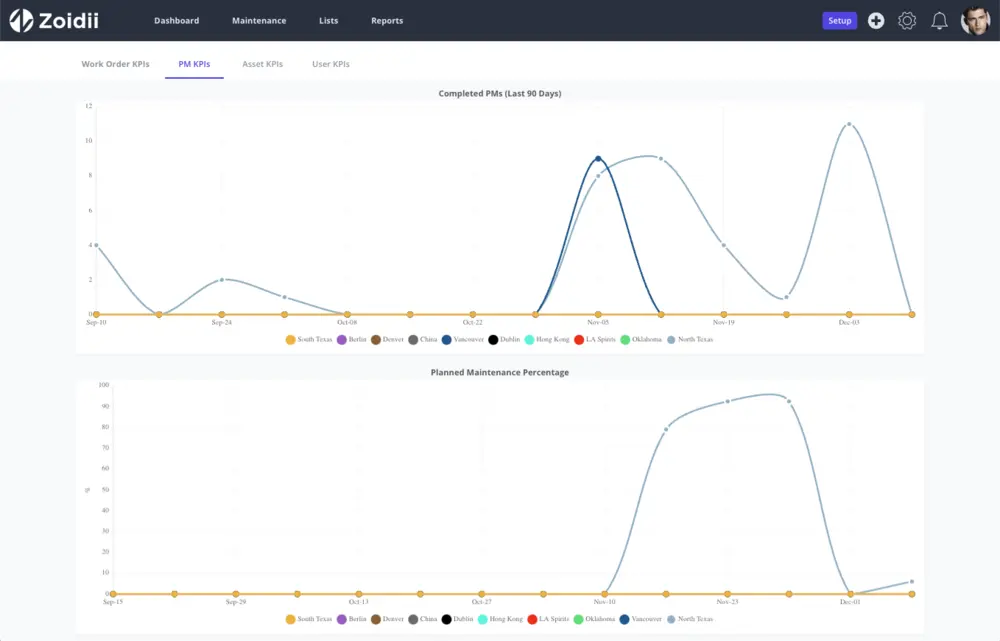Toggle South Texas in Completed PMs legend
This screenshot has width=1000, height=641.
(x=309, y=339)
